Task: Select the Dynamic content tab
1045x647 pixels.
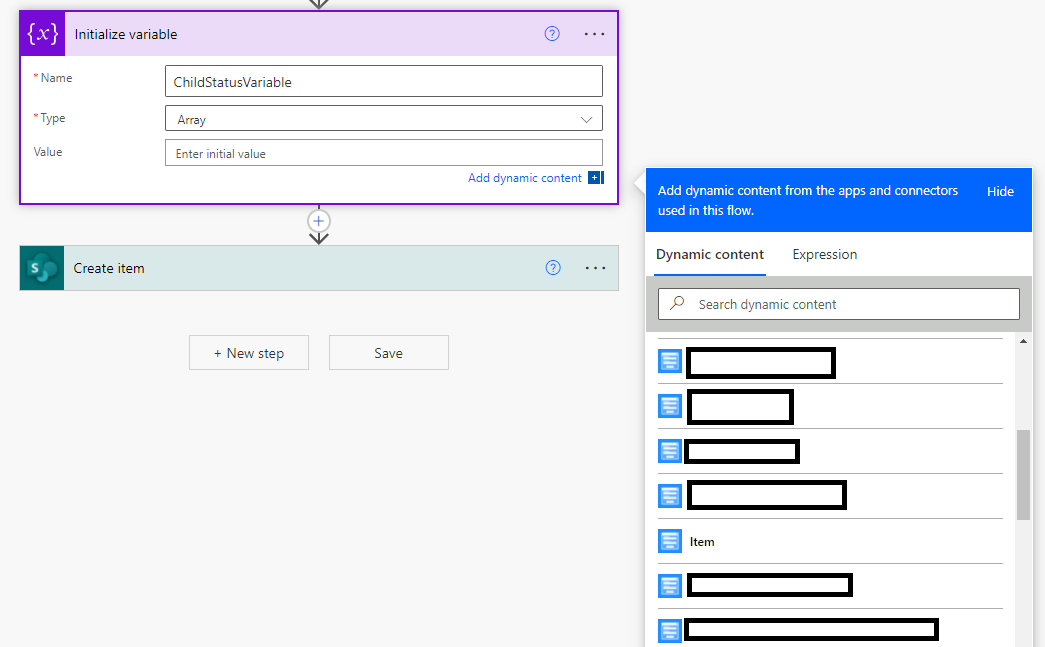Action: click(709, 254)
